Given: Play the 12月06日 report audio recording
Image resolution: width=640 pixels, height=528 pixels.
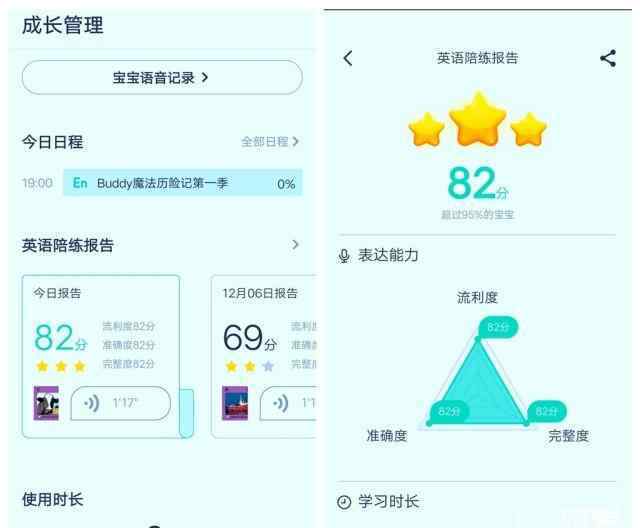Looking at the screenshot, I should [x=288, y=403].
